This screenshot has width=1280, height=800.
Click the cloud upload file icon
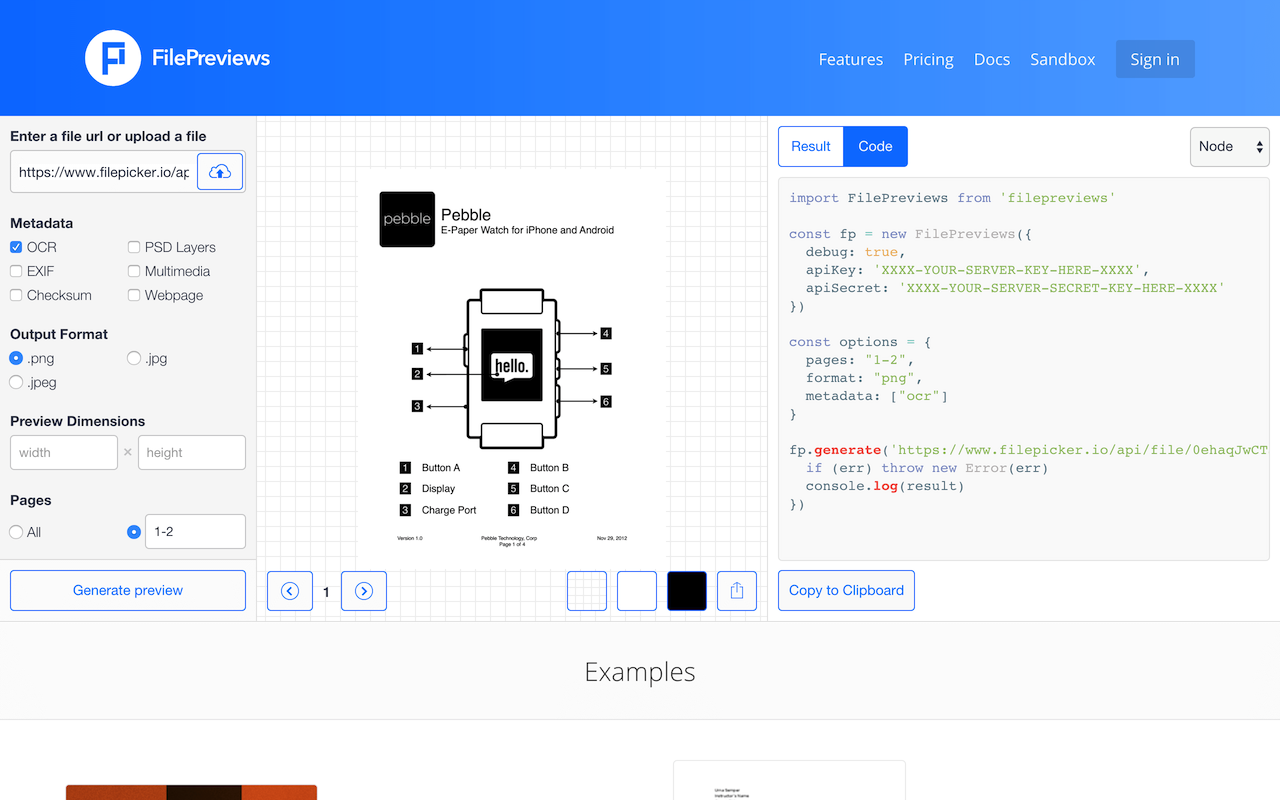click(x=220, y=172)
